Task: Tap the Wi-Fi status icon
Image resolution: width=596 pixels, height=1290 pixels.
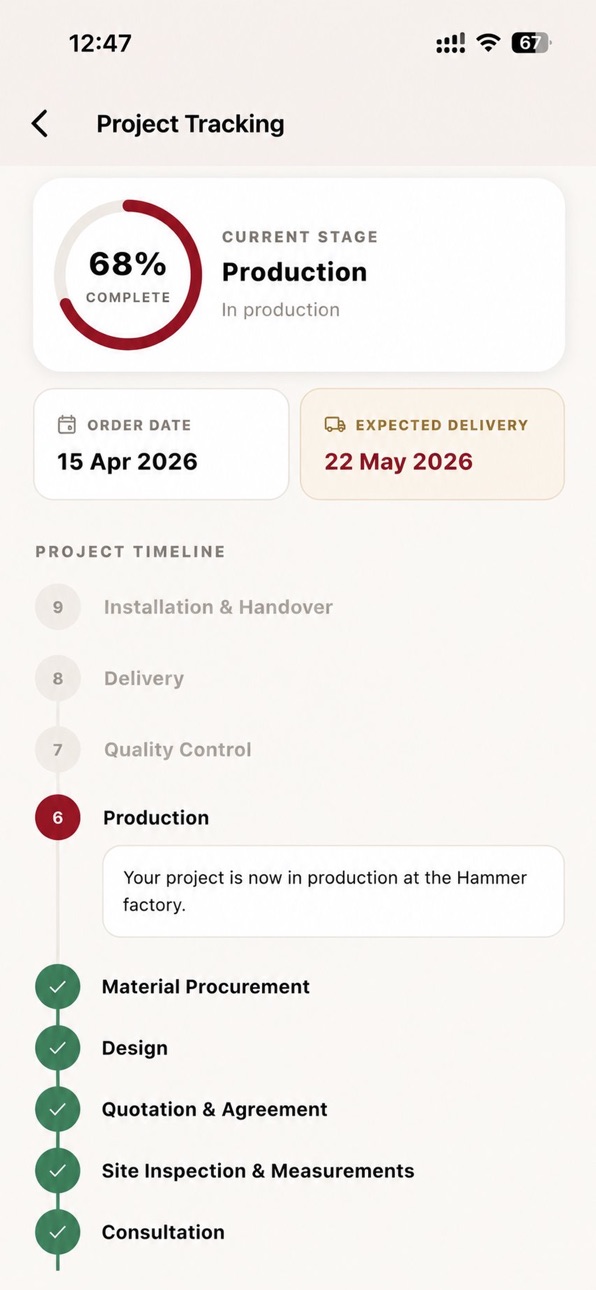Action: coord(488,43)
